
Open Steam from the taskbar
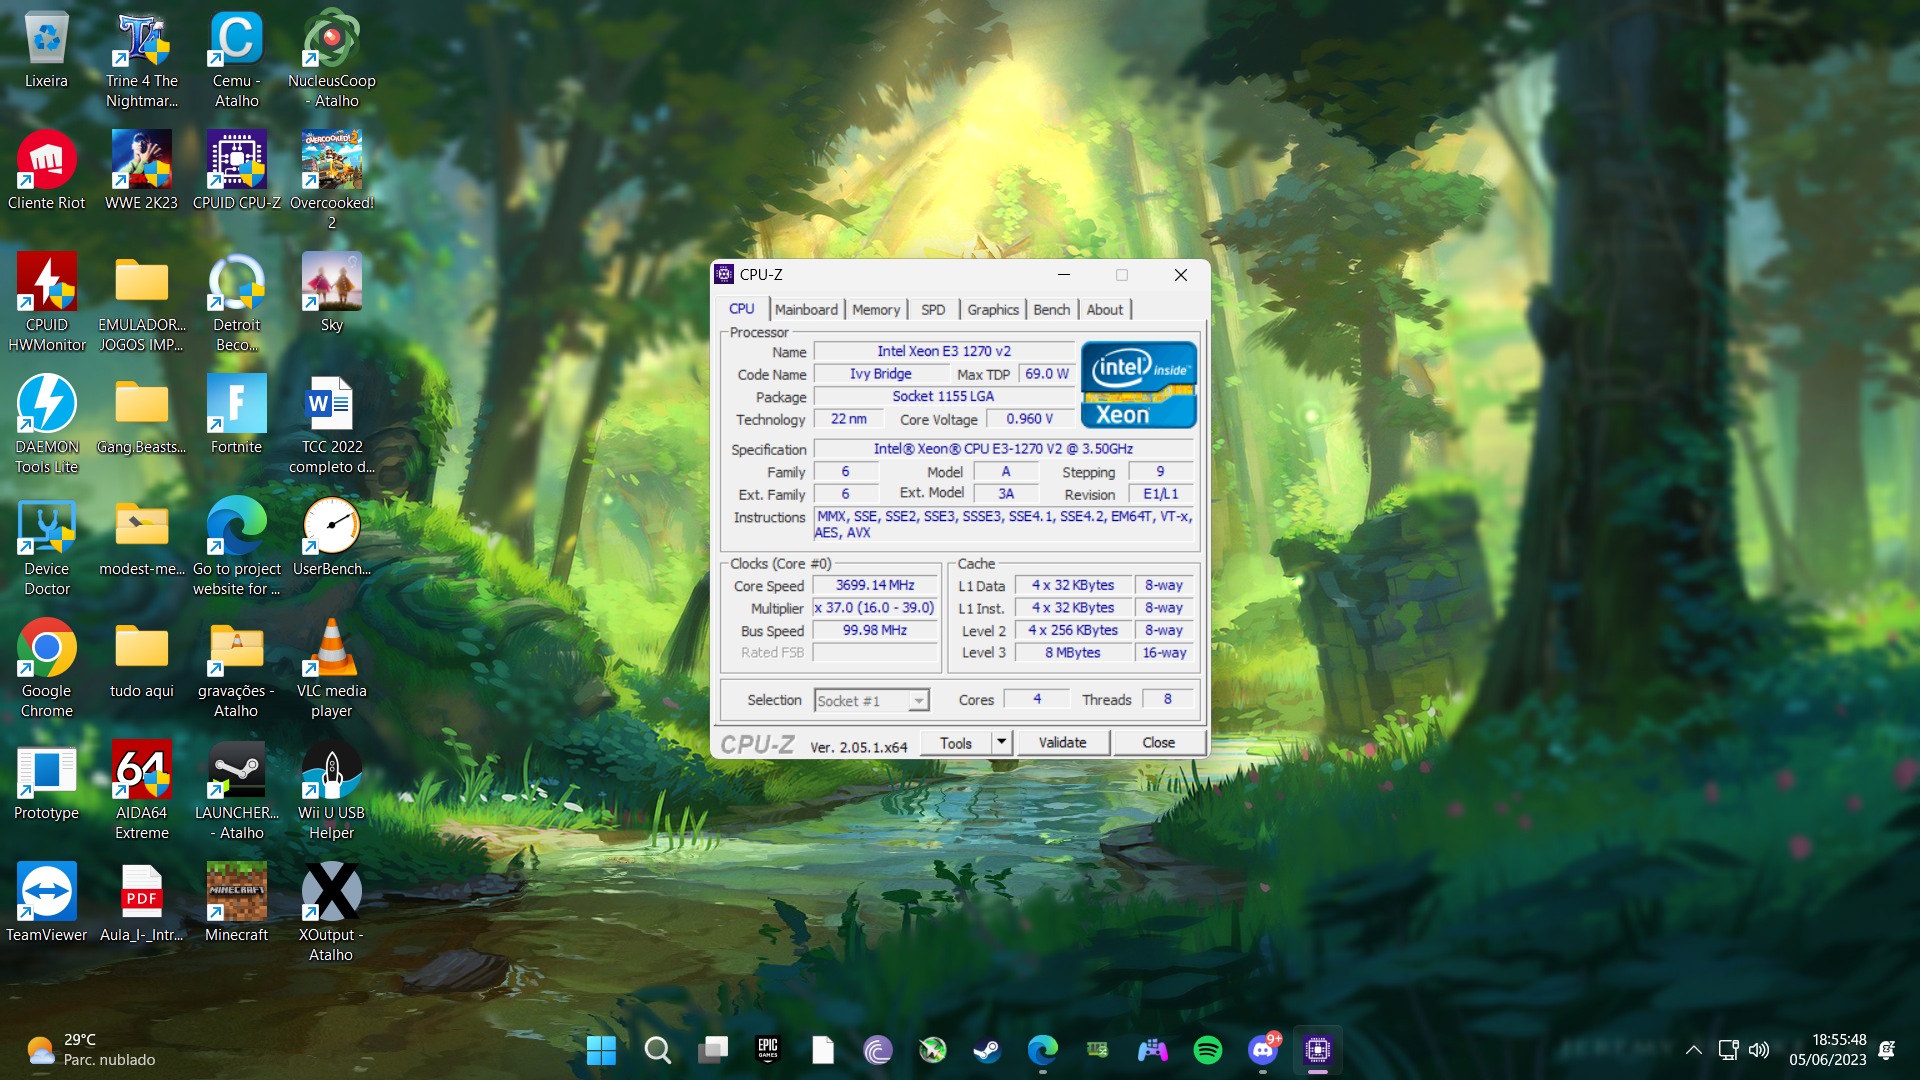[988, 1050]
